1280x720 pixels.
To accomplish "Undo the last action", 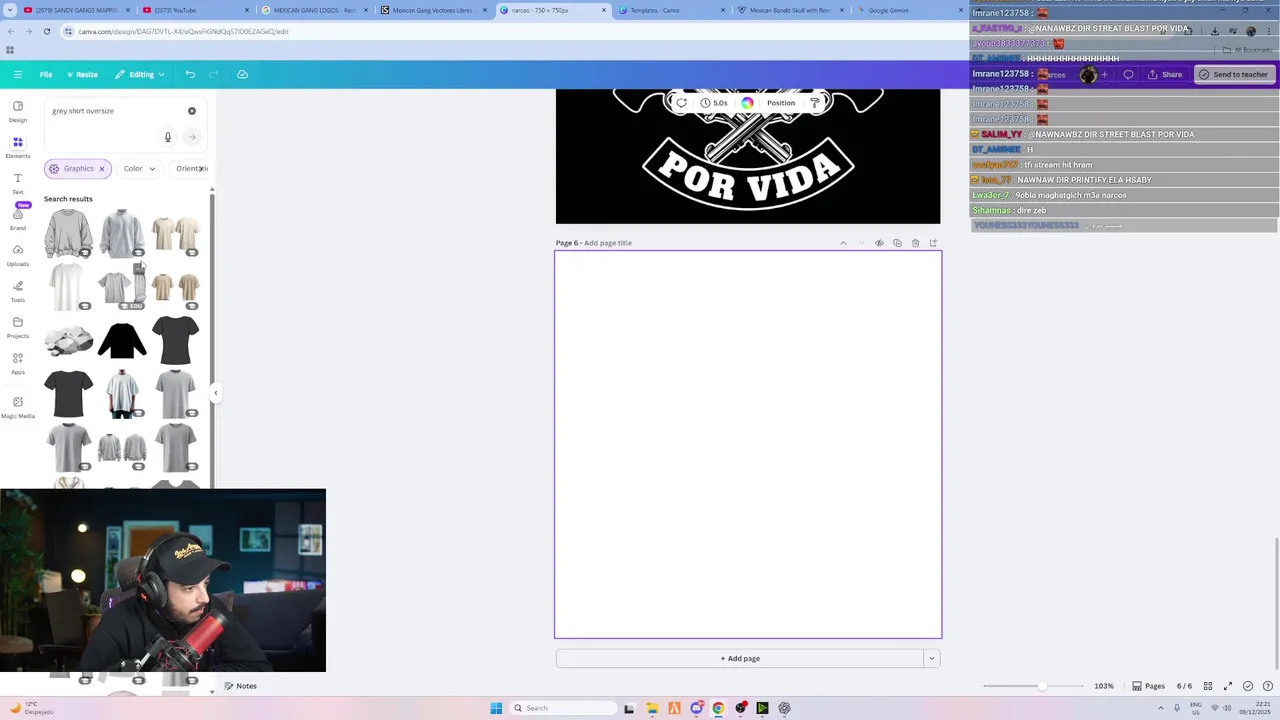I will [x=190, y=74].
